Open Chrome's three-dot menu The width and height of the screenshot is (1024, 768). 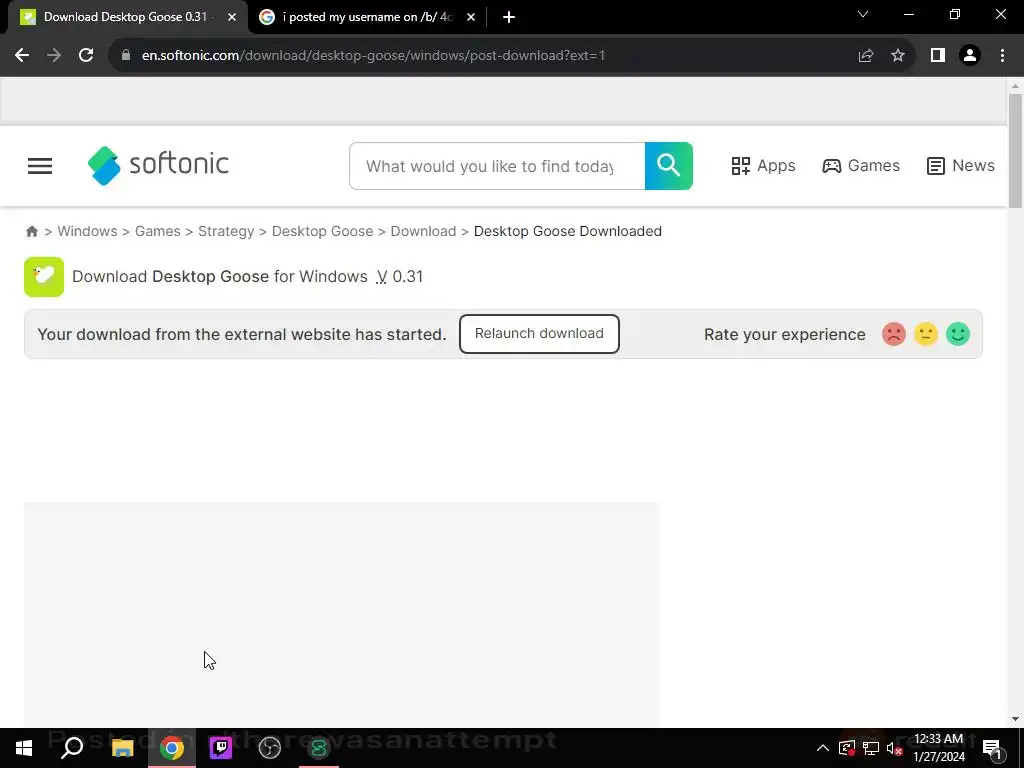coord(1002,56)
